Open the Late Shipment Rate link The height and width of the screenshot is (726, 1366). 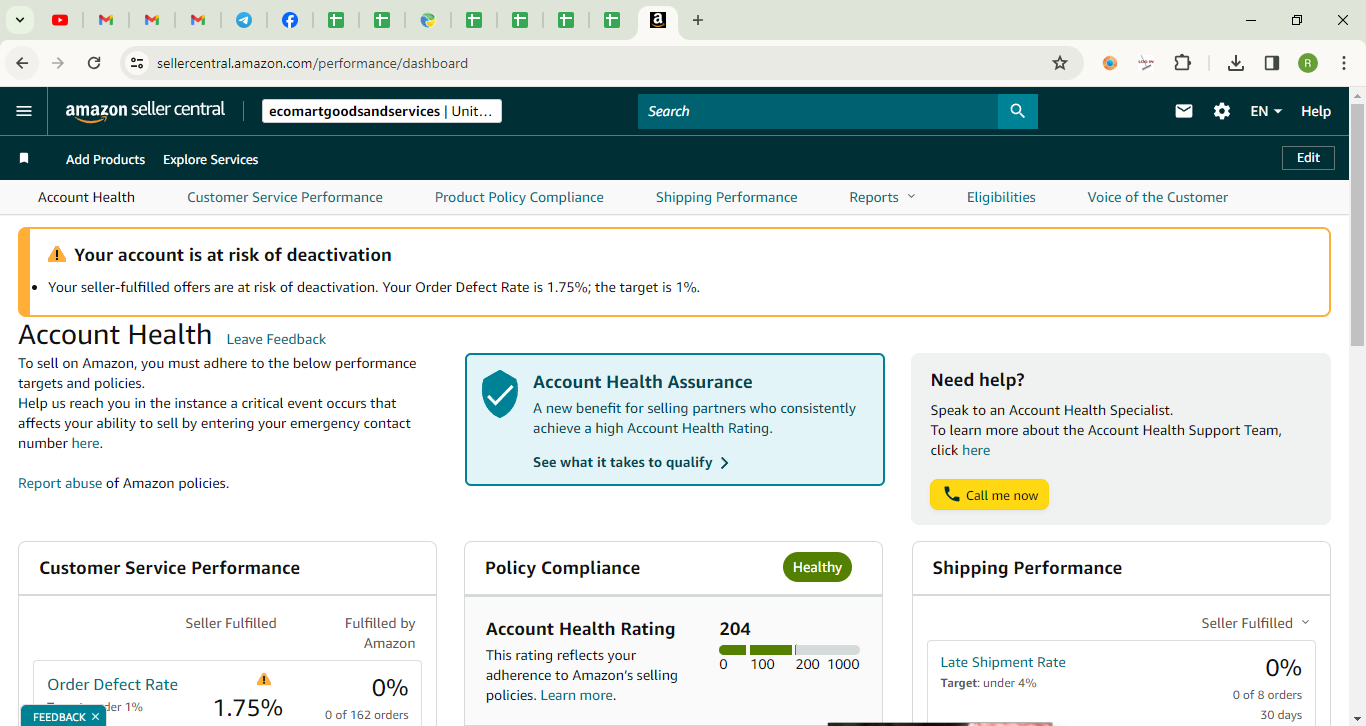[x=1003, y=662]
